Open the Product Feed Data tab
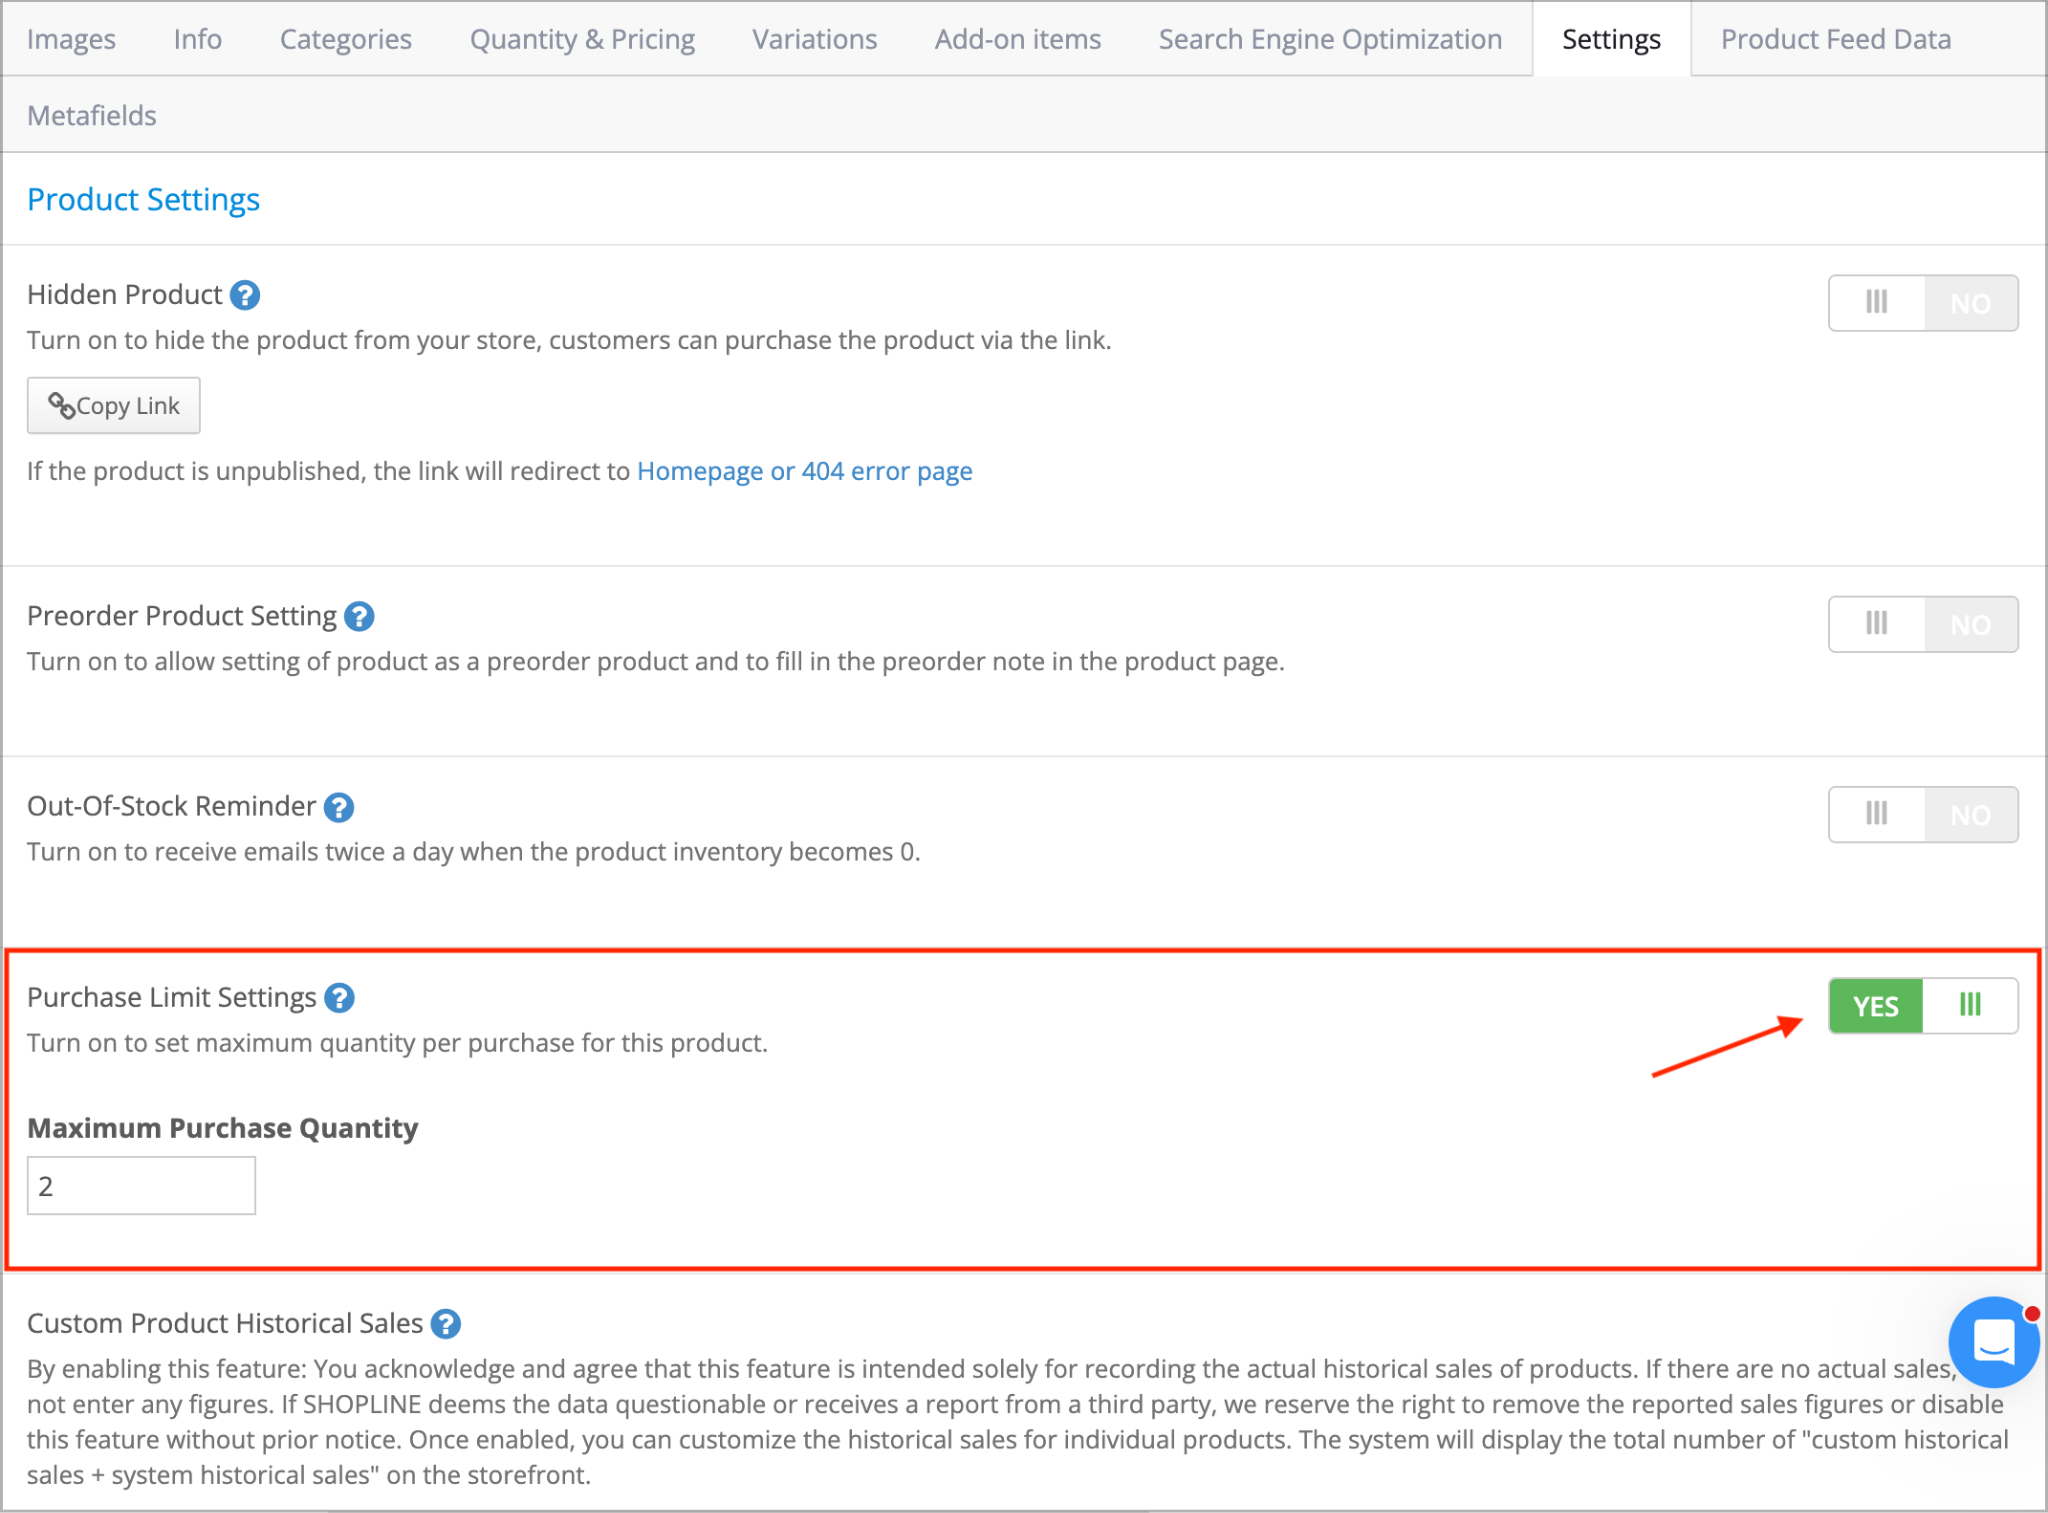The height and width of the screenshot is (1513, 2048). [x=1835, y=39]
